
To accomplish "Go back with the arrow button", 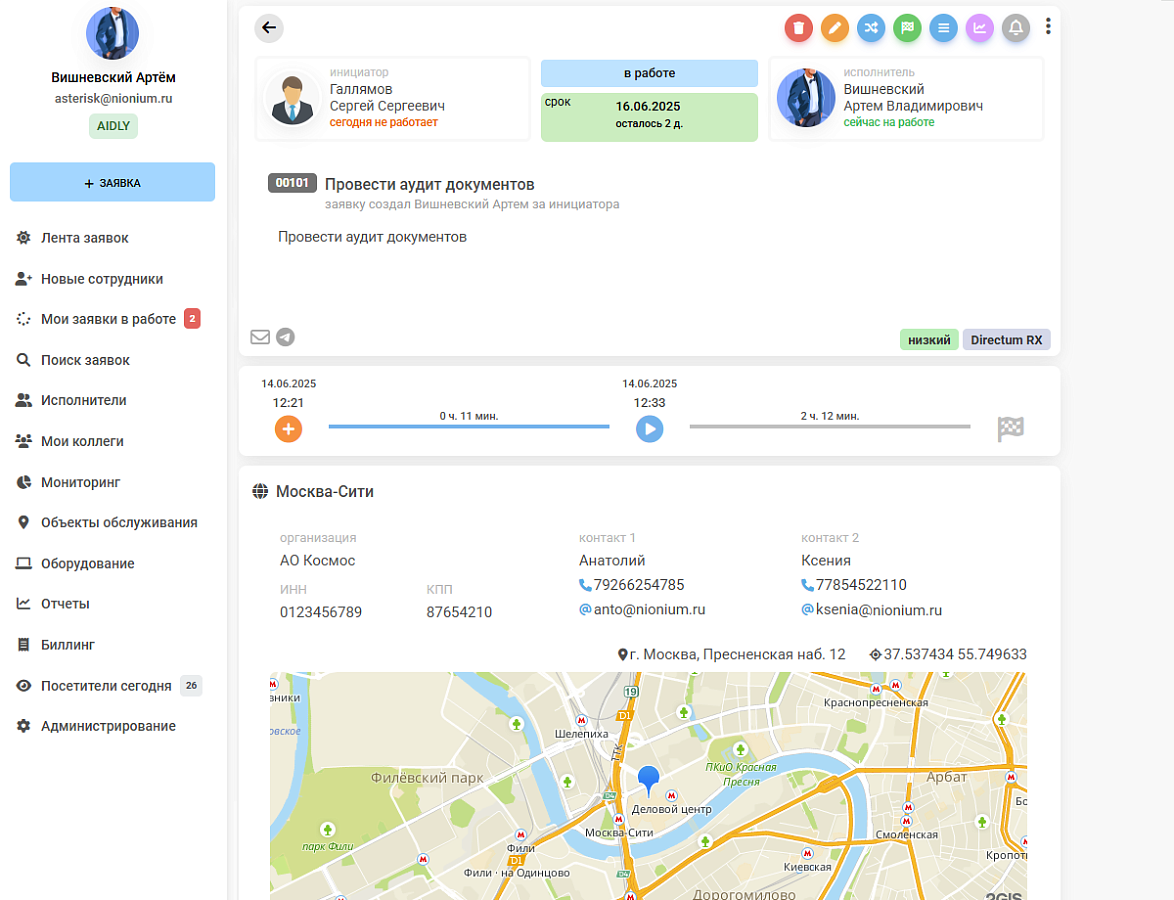I will [x=269, y=28].
